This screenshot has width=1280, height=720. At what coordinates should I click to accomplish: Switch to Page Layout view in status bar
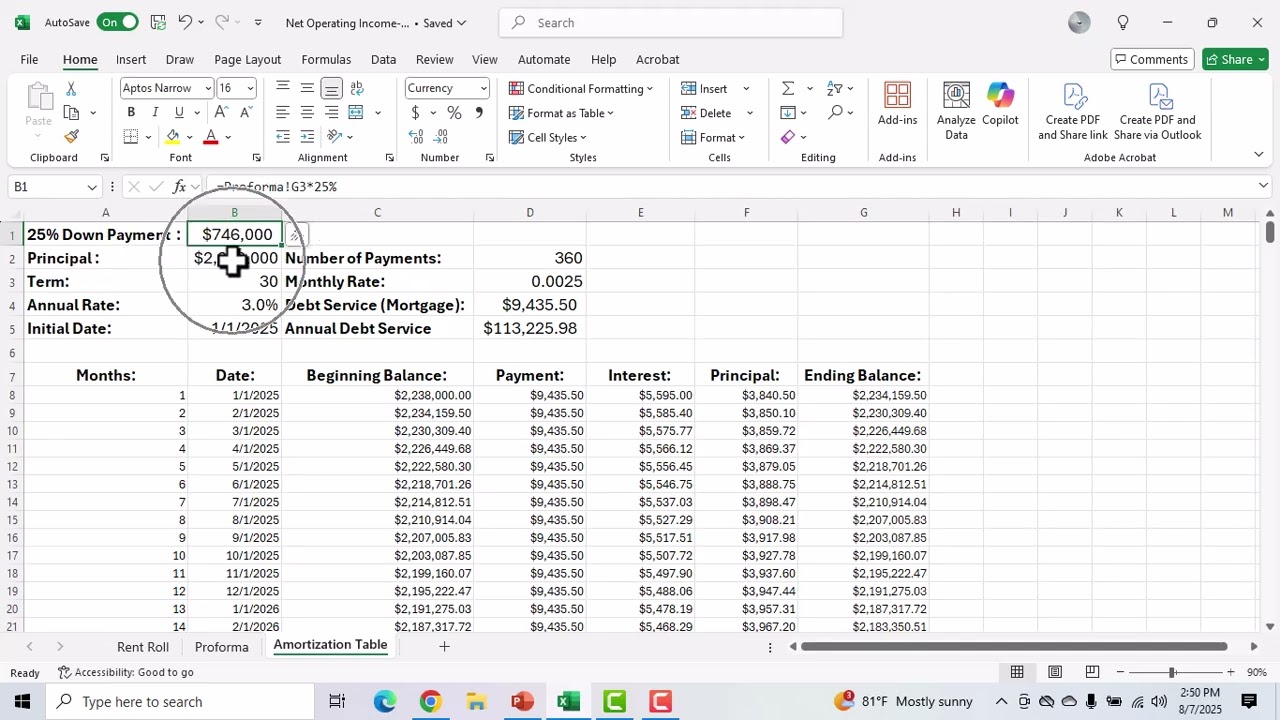pyautogui.click(x=1054, y=672)
